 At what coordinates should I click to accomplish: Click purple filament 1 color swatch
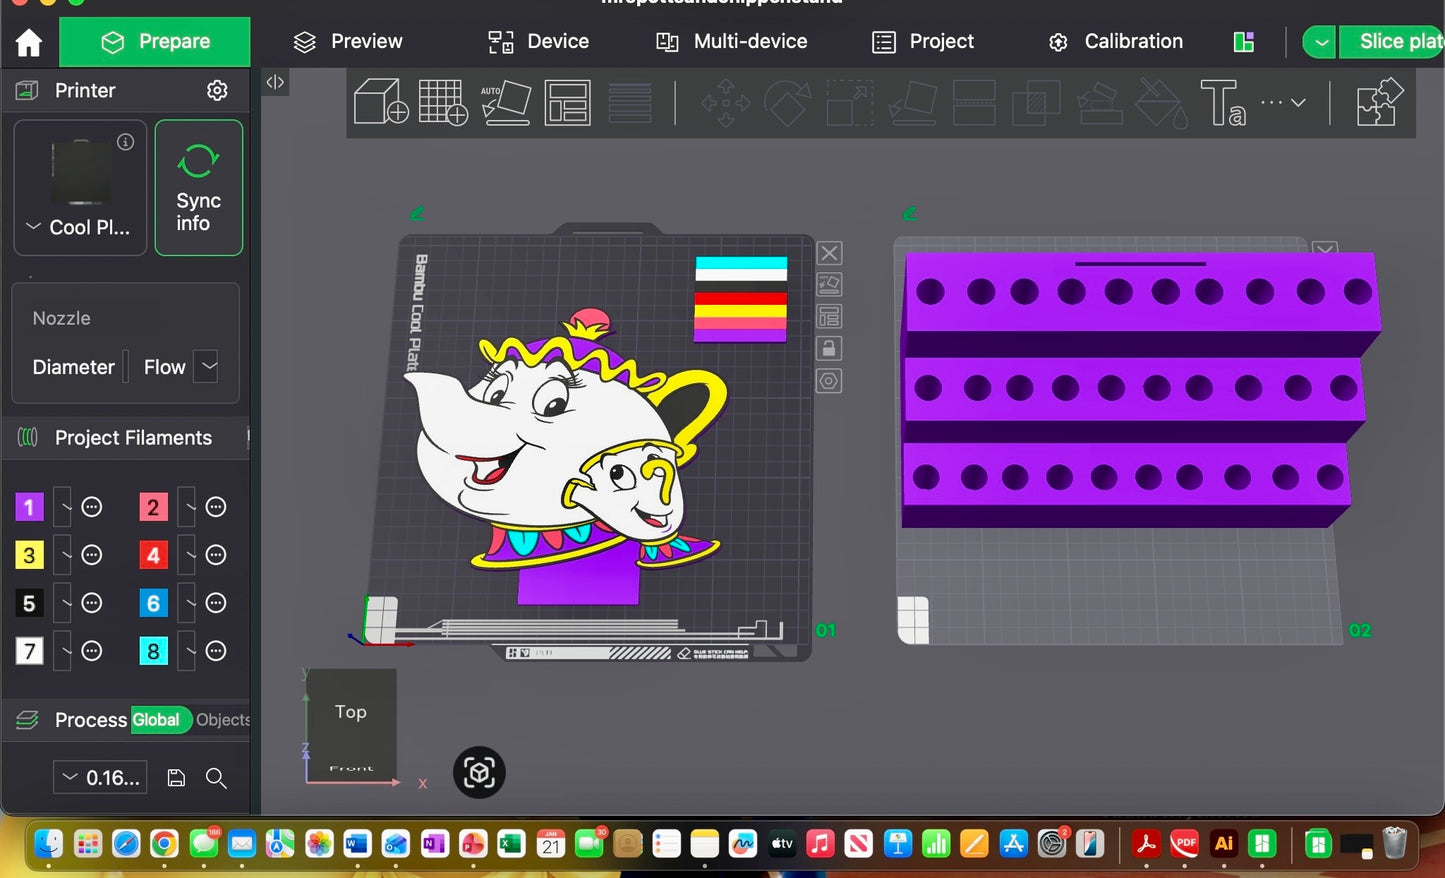[x=29, y=507]
